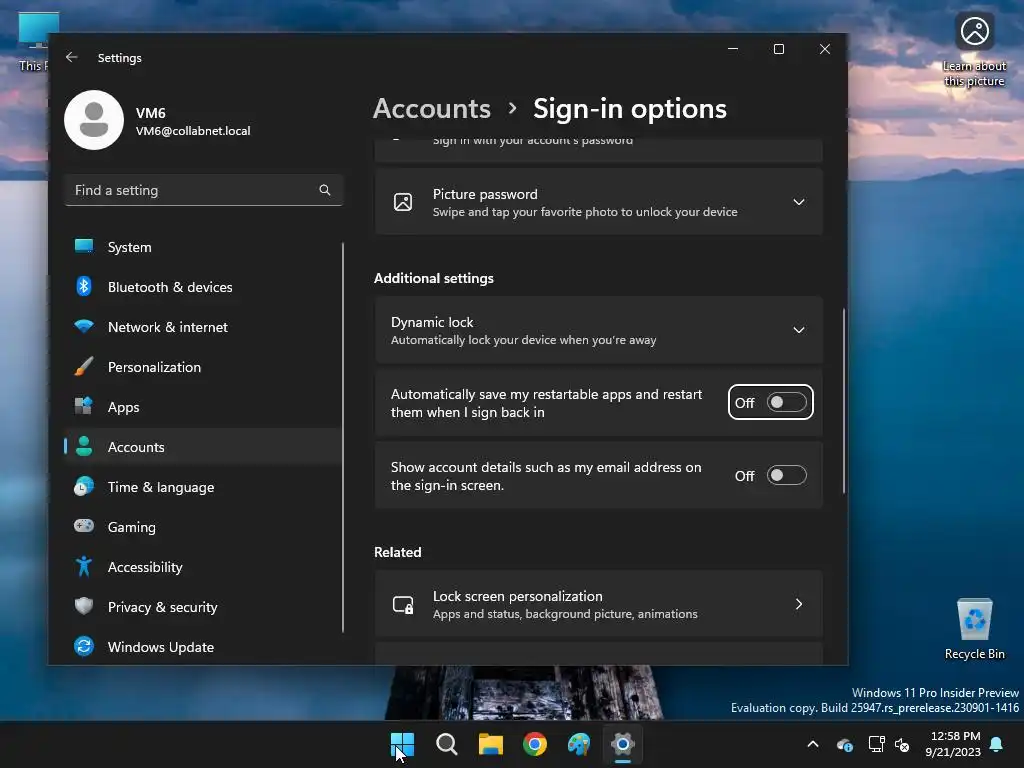Open the notification bell in system tray

coord(997,744)
